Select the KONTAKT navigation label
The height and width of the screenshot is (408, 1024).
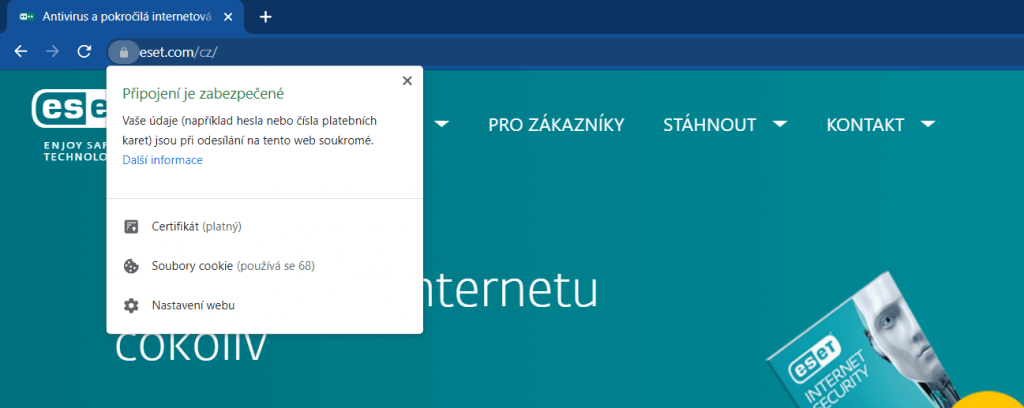(865, 124)
